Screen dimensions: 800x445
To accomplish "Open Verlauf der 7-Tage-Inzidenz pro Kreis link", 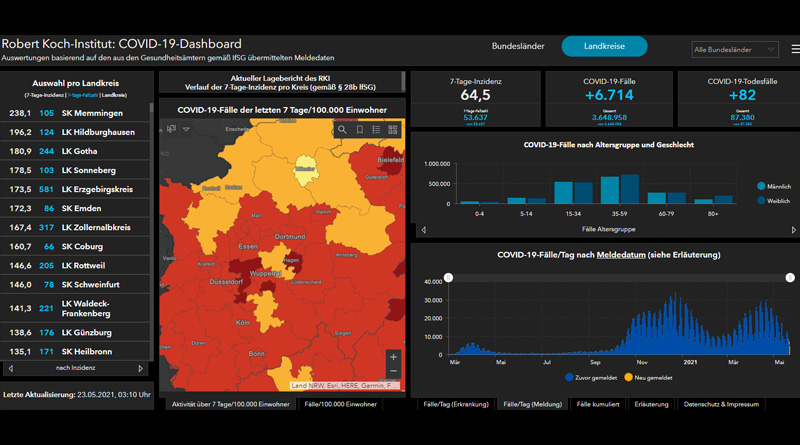I will tap(280, 87).
